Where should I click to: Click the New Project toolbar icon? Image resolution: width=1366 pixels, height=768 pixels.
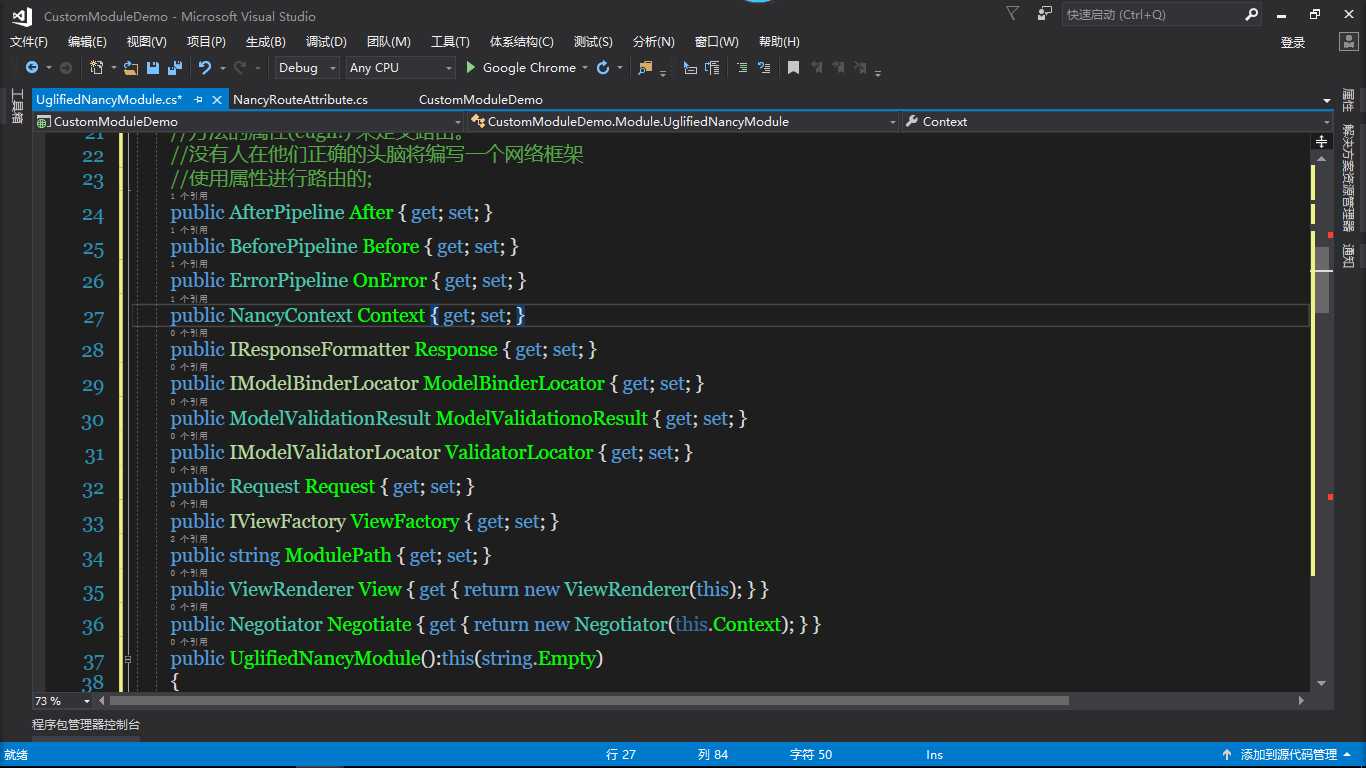97,68
